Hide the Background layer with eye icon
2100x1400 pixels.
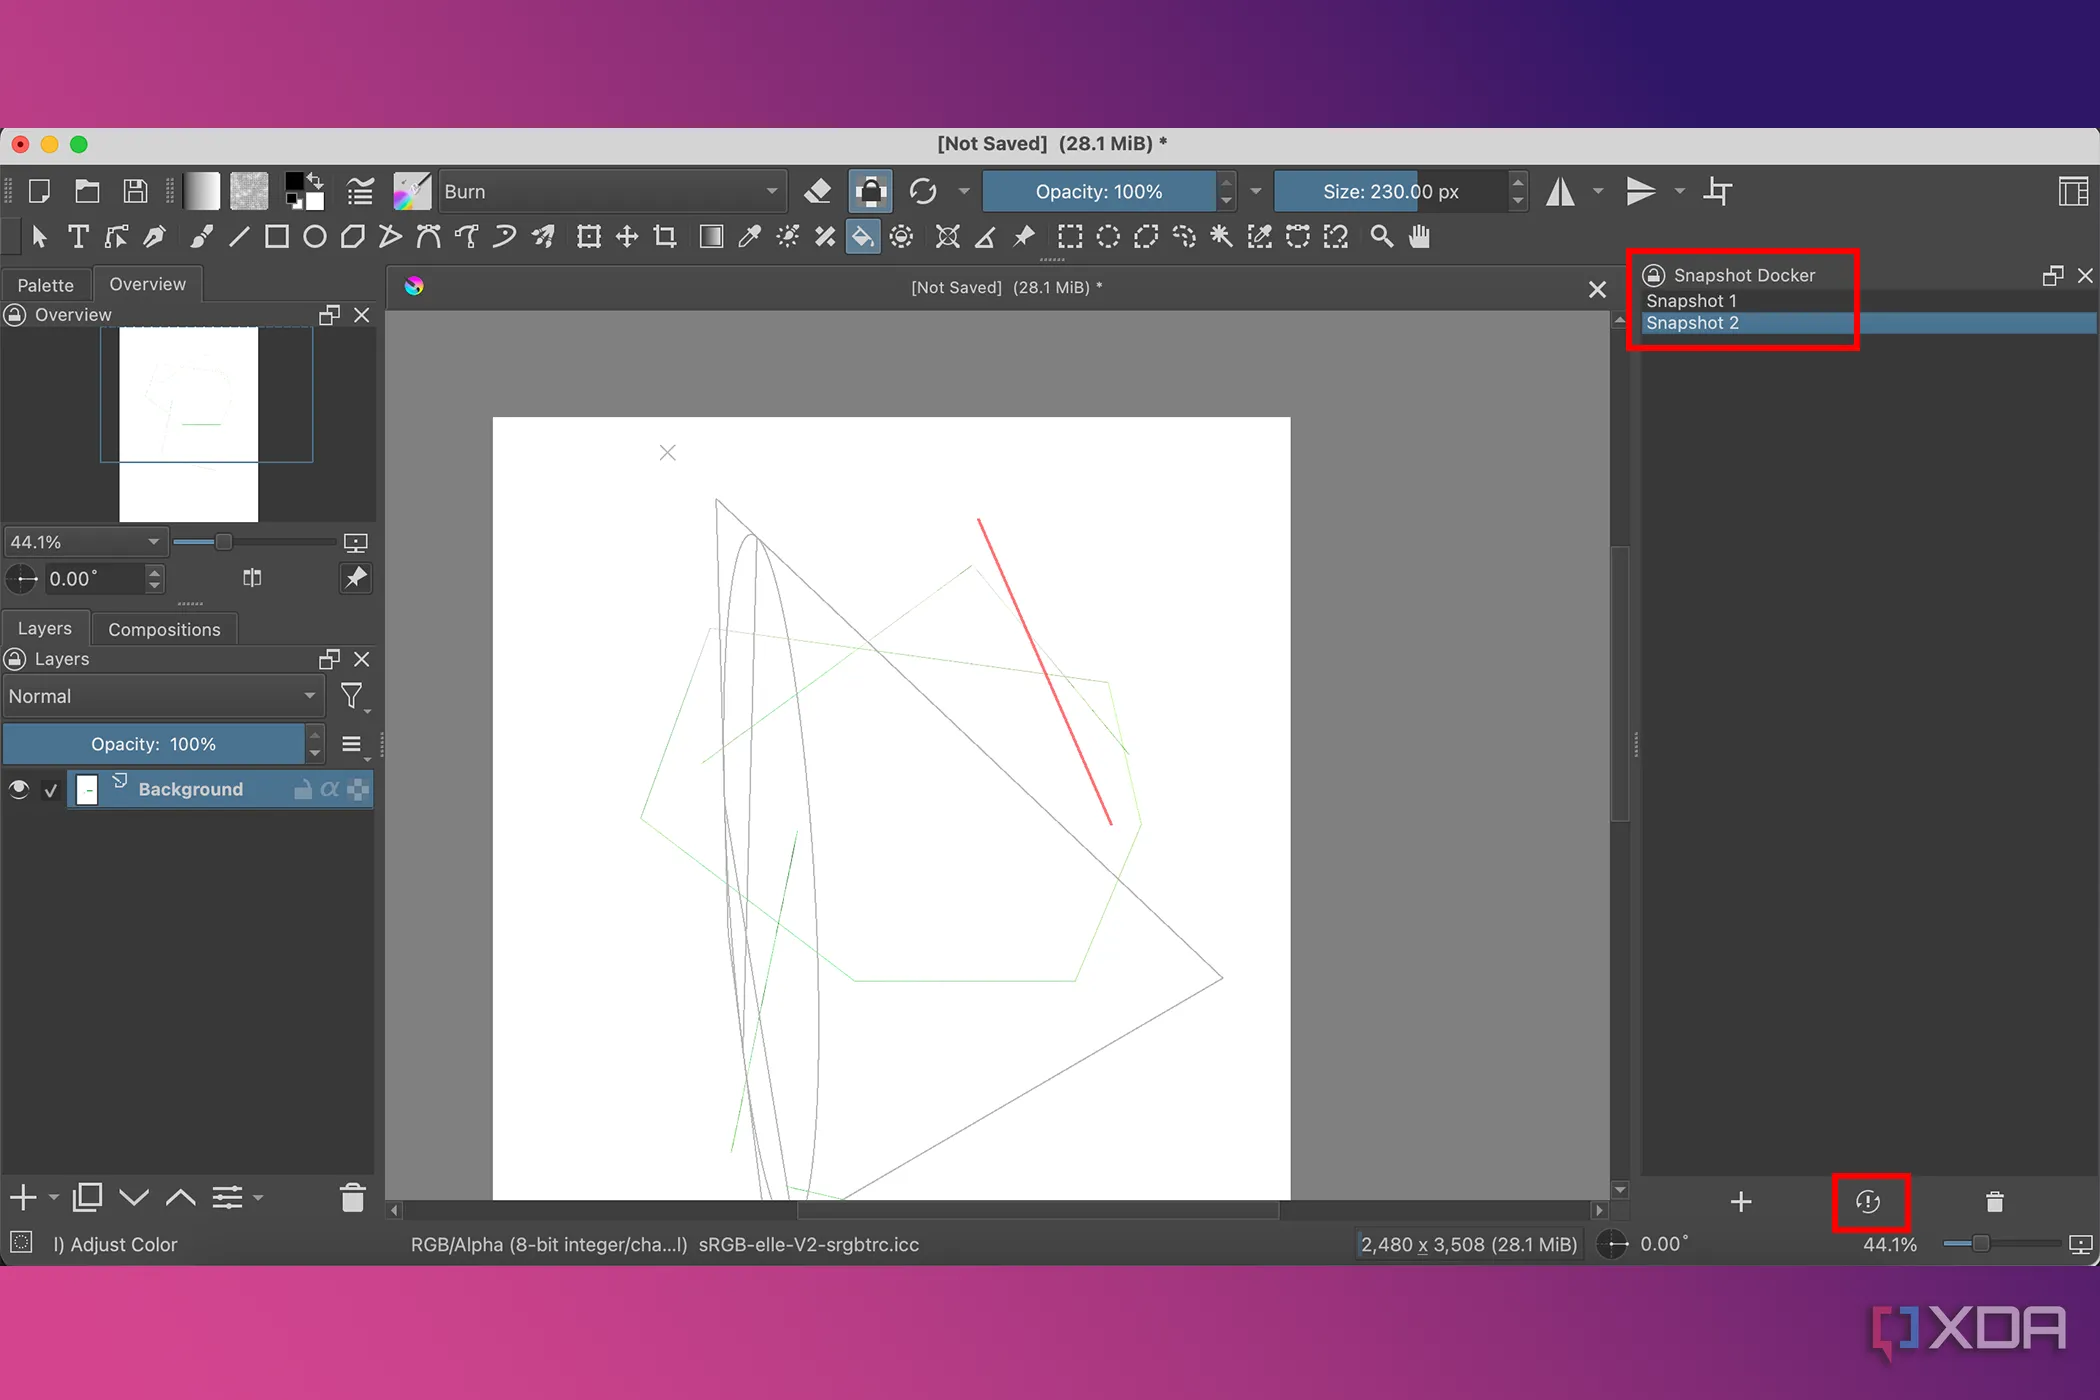tap(19, 789)
